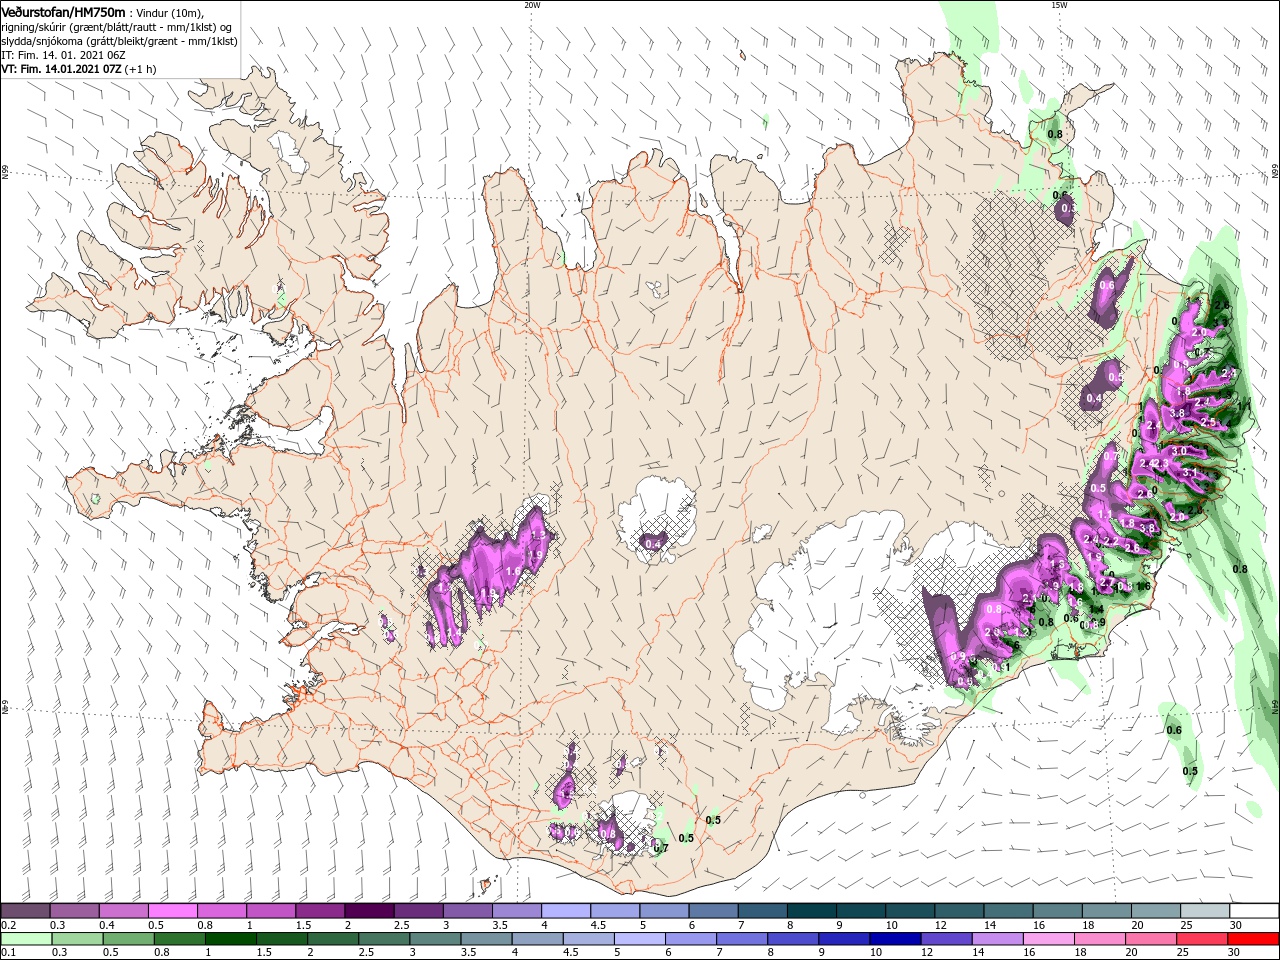Select the dark mauve 0.2 snow legend swatch

25,911
